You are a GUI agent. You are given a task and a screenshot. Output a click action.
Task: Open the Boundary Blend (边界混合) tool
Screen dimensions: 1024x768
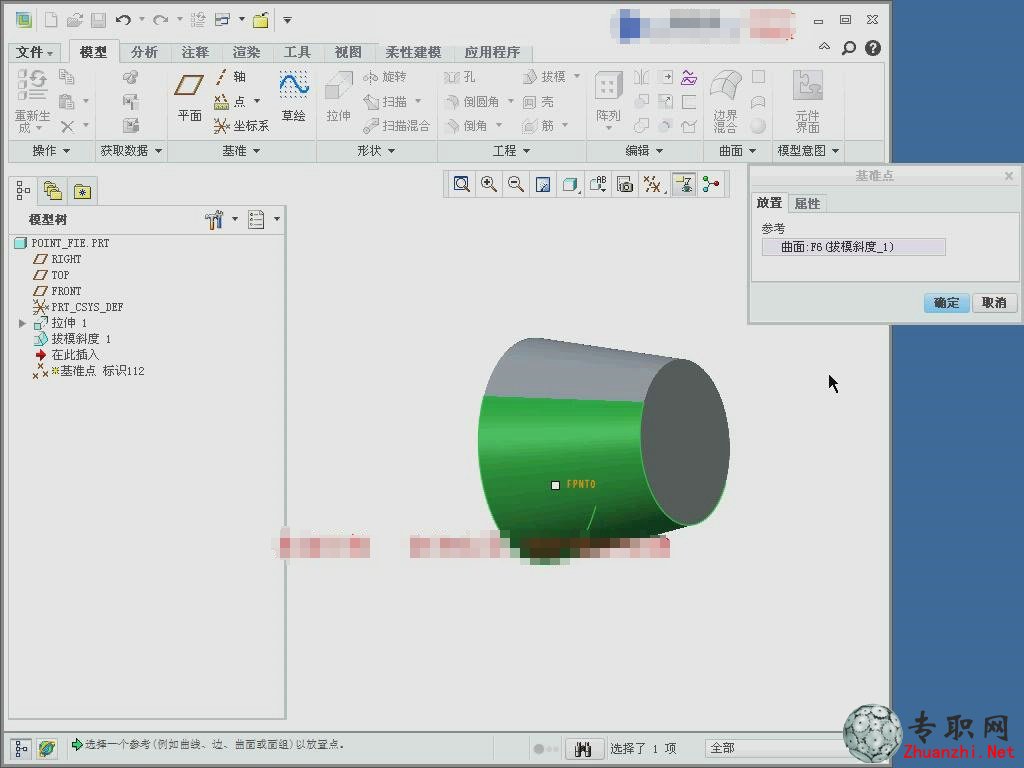coord(725,101)
